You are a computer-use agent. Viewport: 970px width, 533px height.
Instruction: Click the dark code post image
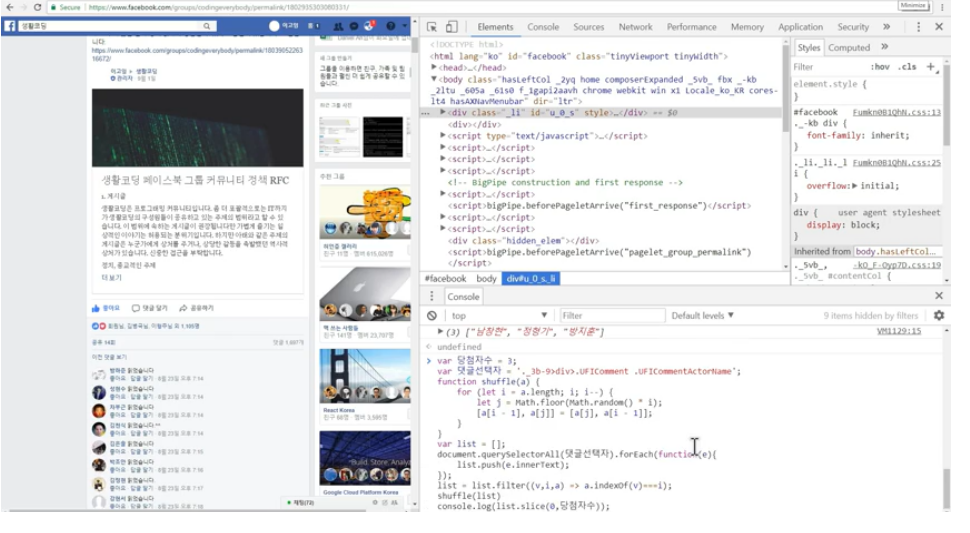pyautogui.click(x=197, y=127)
